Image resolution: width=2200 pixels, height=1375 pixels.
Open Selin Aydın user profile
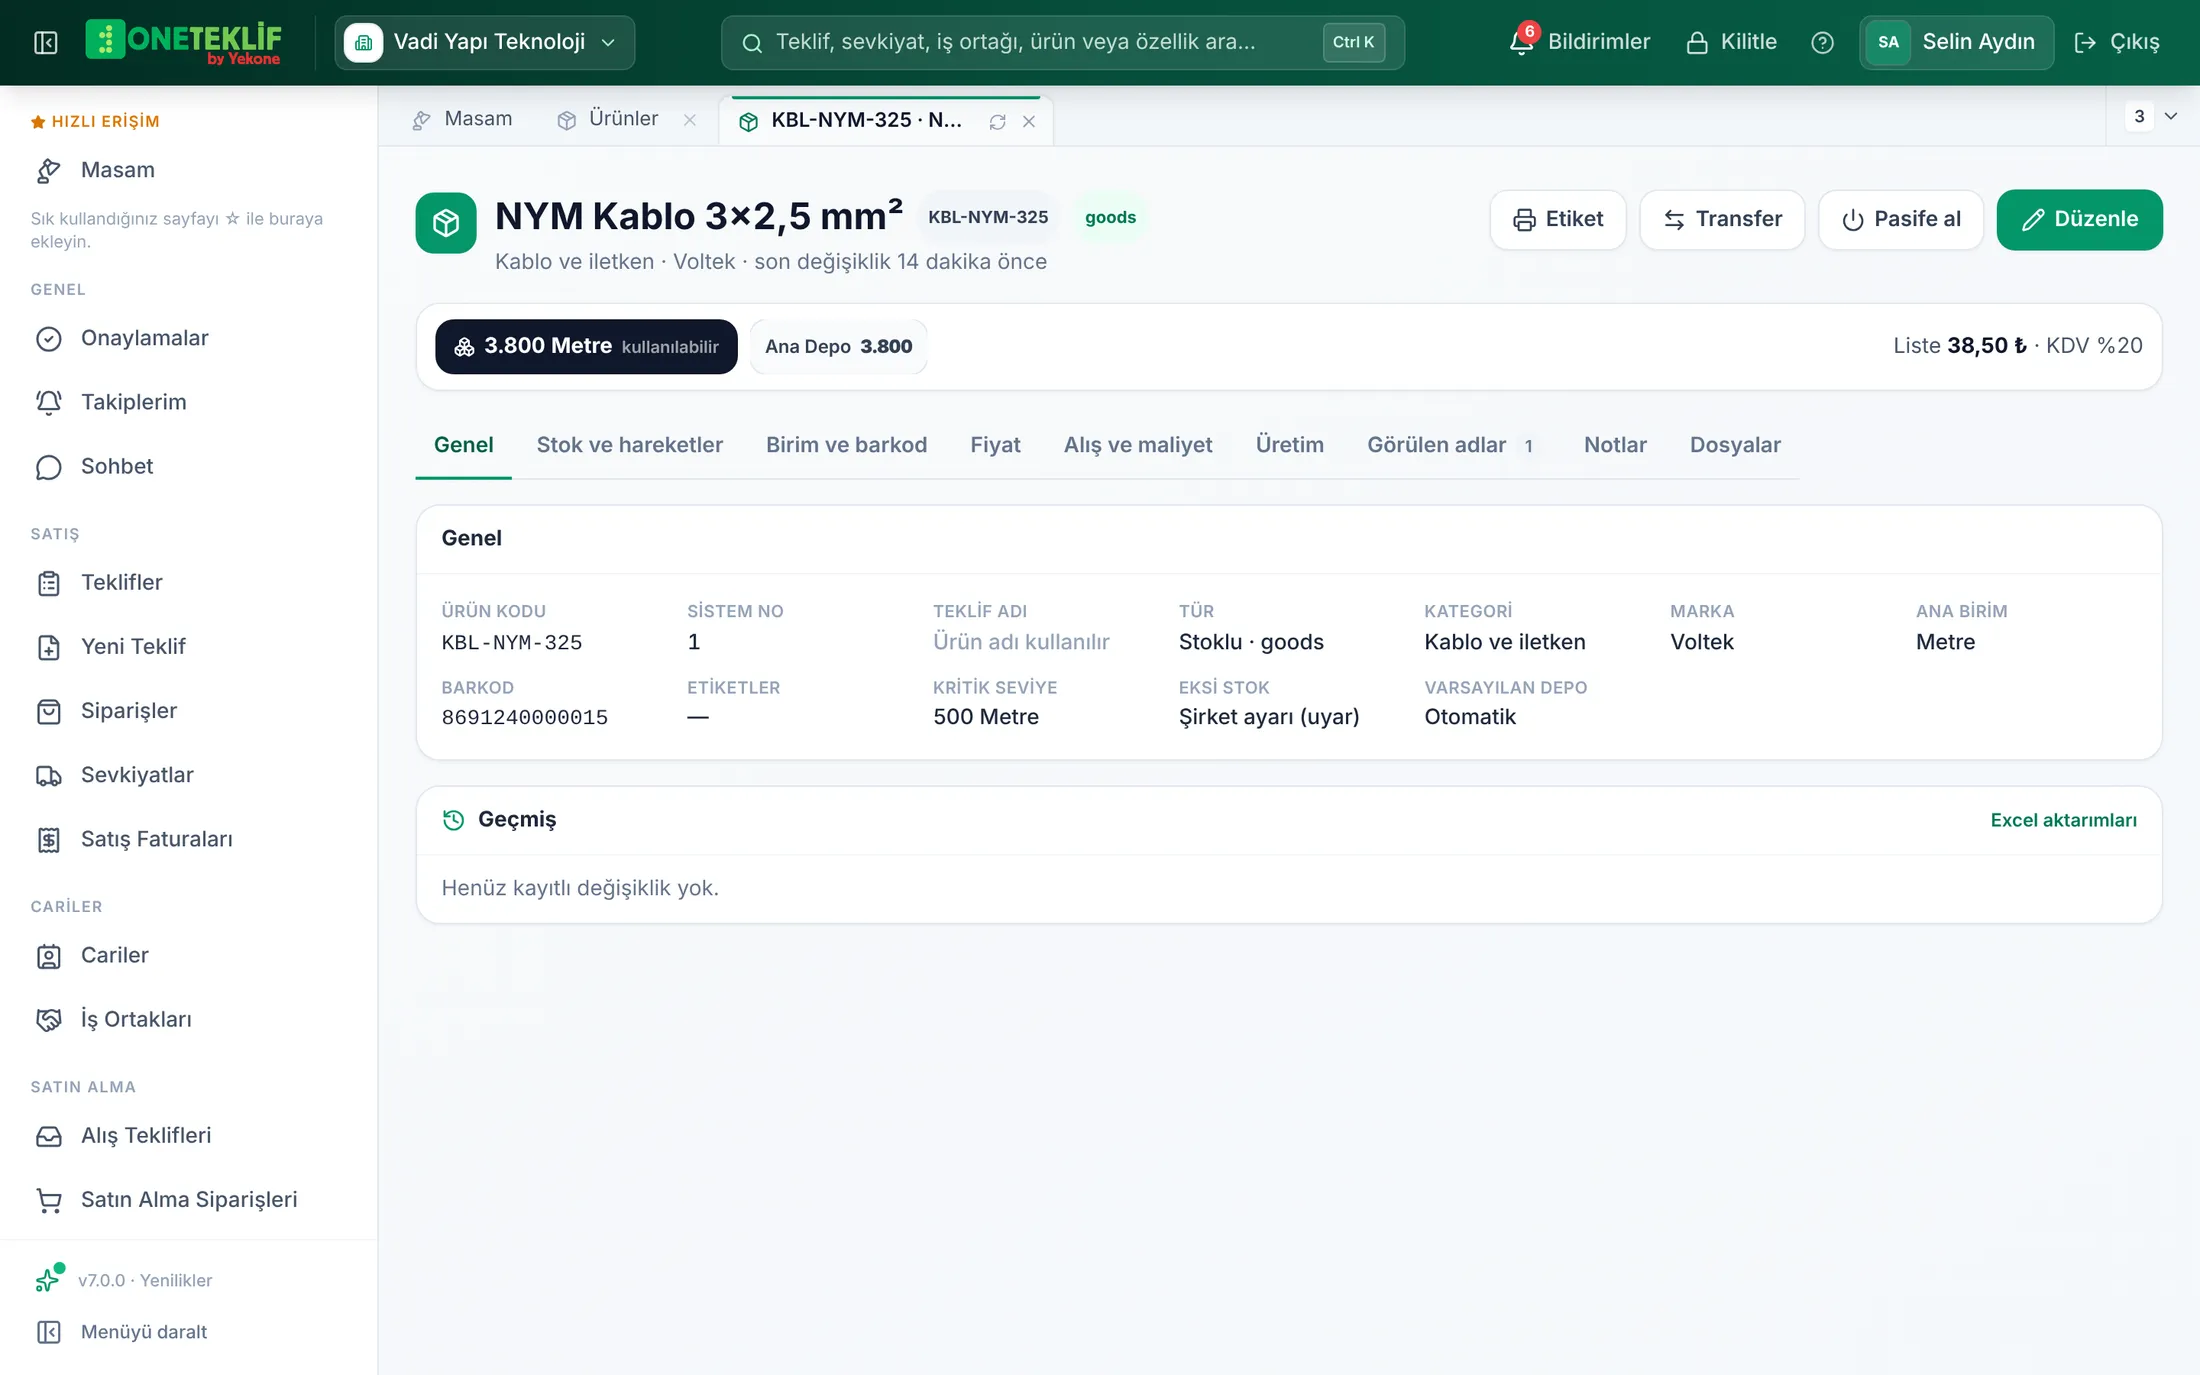(1956, 42)
